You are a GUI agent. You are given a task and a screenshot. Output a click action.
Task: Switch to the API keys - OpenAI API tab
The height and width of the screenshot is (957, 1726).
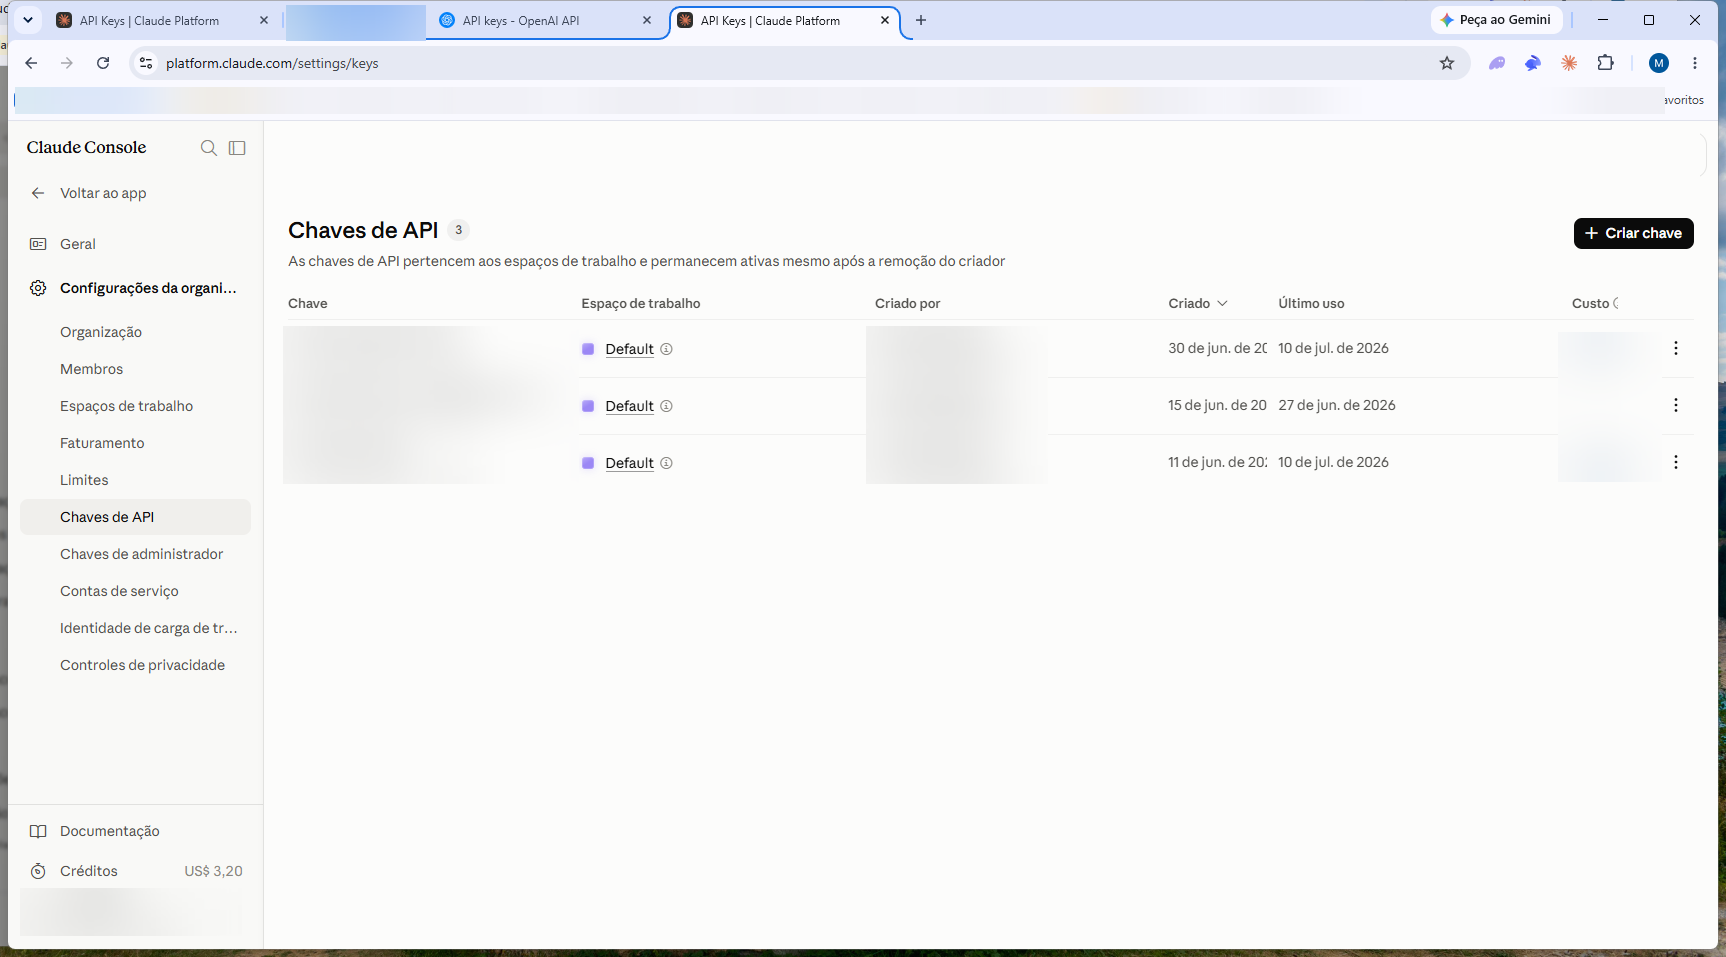pos(547,20)
